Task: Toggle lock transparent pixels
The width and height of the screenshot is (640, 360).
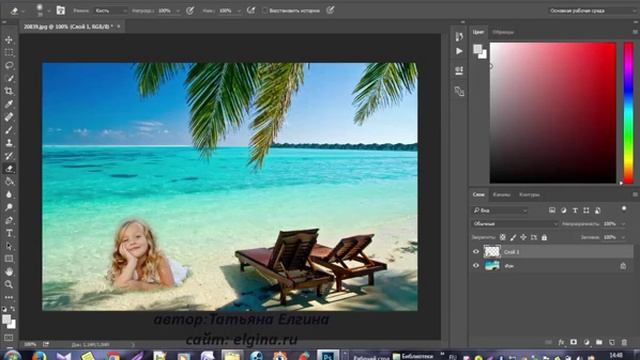Action: point(502,237)
